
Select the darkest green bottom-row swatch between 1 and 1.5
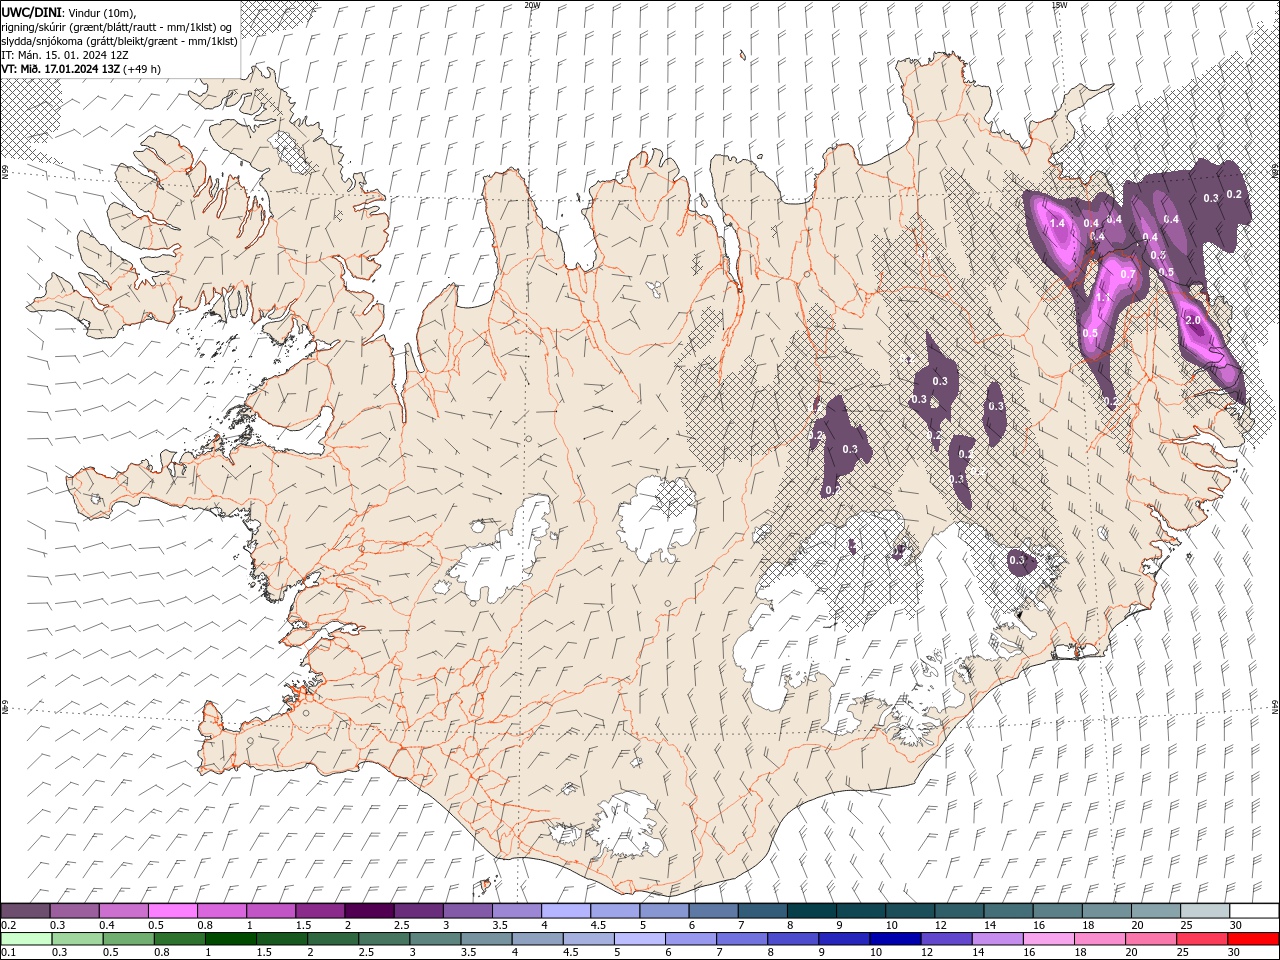click(x=231, y=939)
